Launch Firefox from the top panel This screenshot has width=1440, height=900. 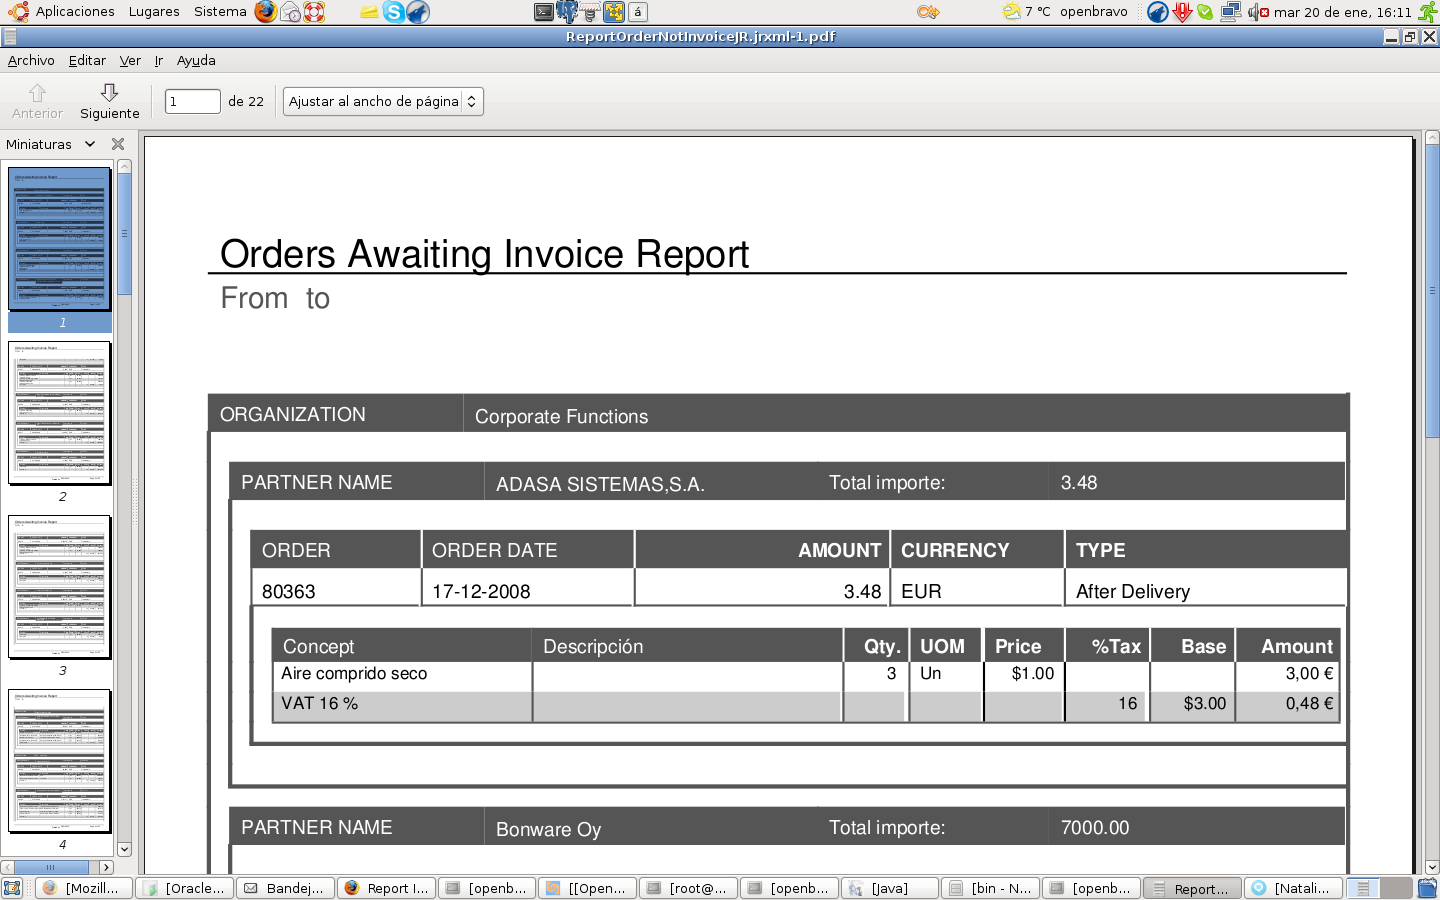point(265,12)
